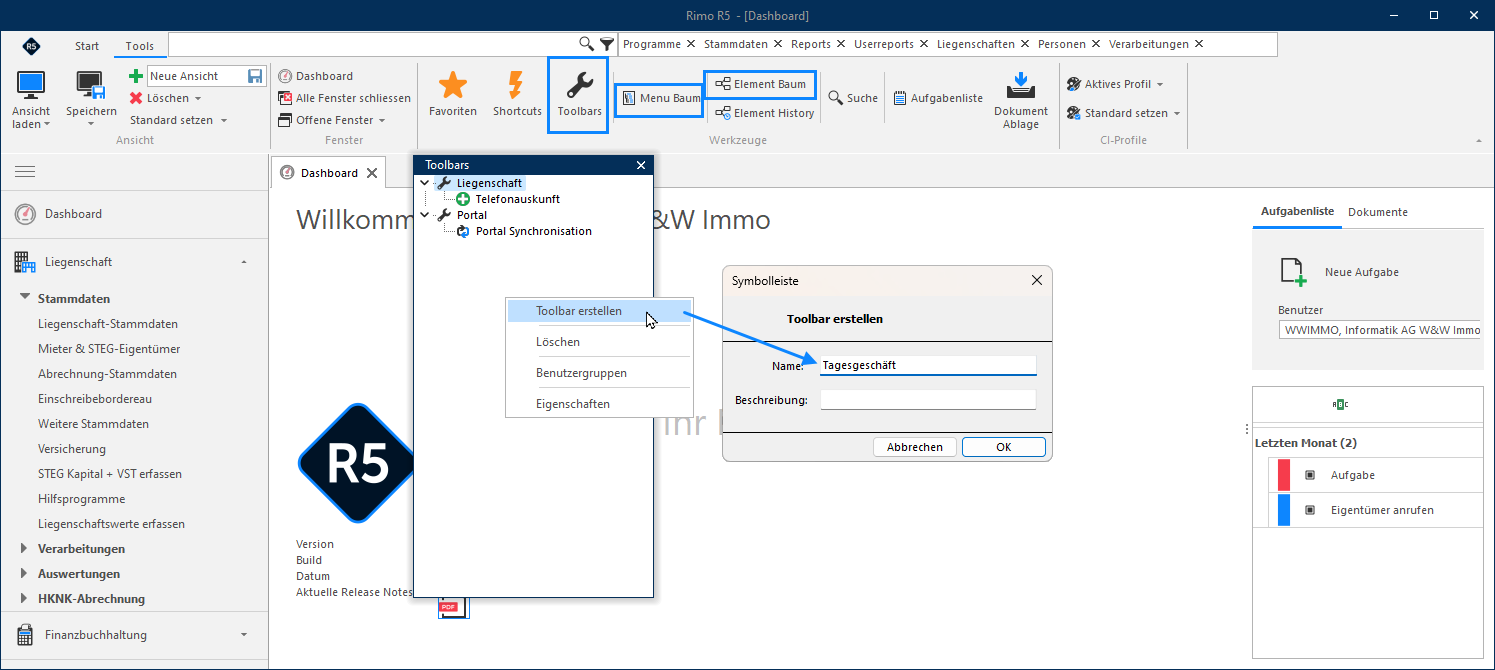Viewport: 1495px width, 670px height.
Task: Click the filter funnel icon by search box
Action: tap(606, 44)
